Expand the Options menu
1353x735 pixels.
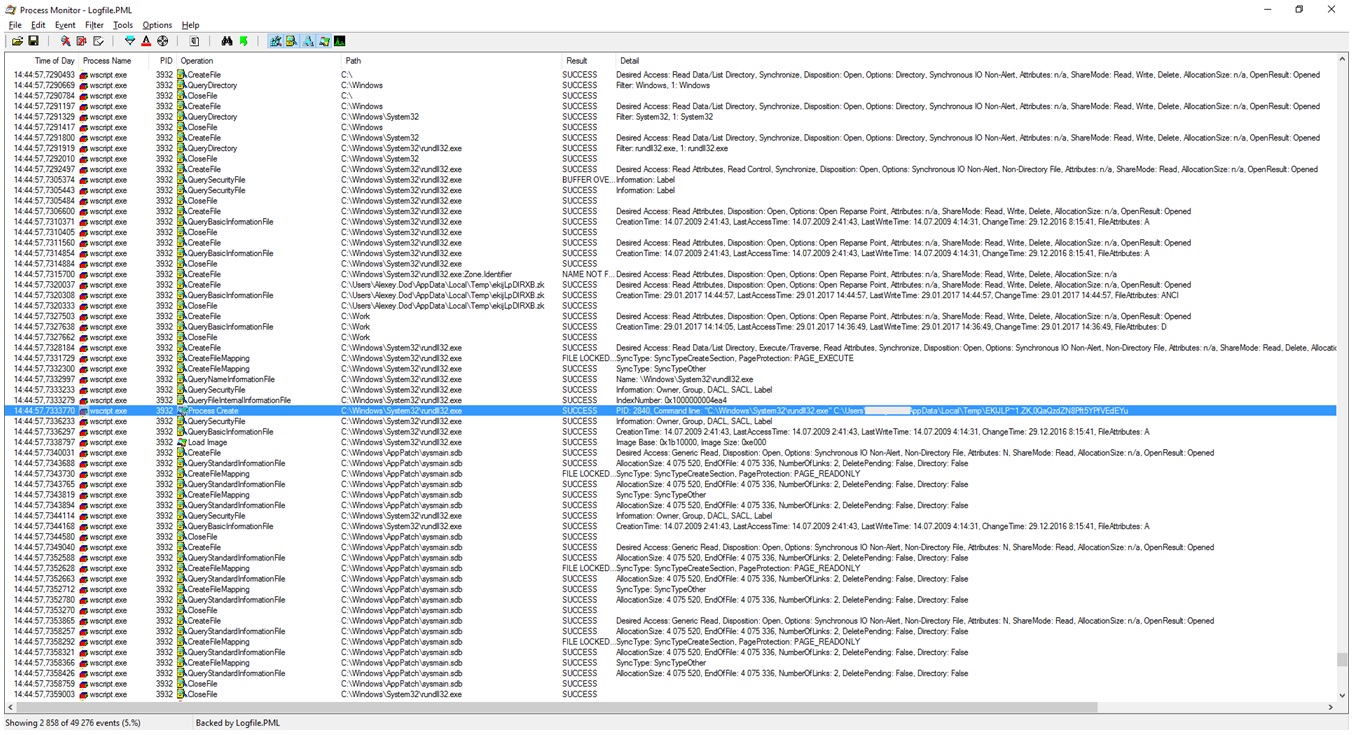[x=156, y=25]
